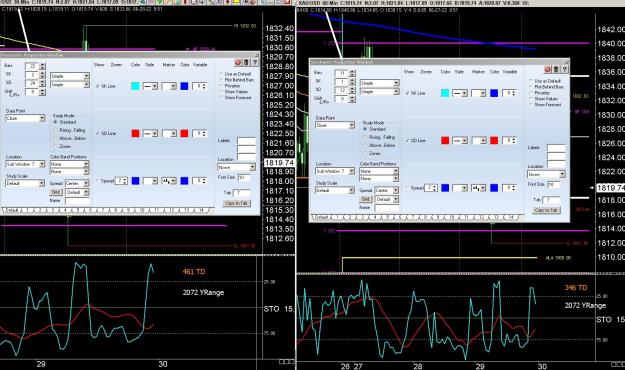Image resolution: width=625 pixels, height=370 pixels.
Task: Select tab 4 in 30-Min properties window
Action: [x=64, y=210]
